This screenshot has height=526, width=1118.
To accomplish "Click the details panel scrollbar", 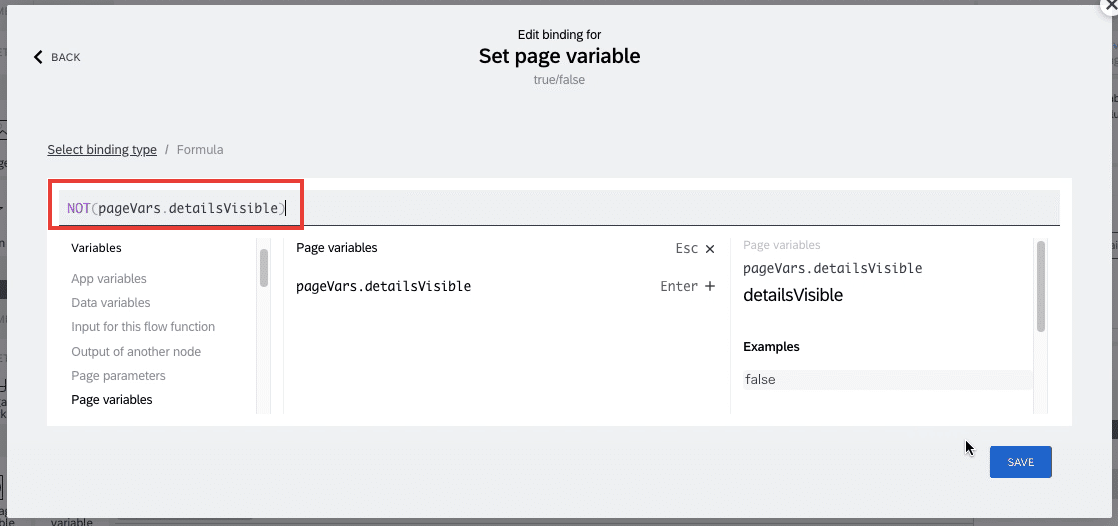I will pyautogui.click(x=1041, y=287).
